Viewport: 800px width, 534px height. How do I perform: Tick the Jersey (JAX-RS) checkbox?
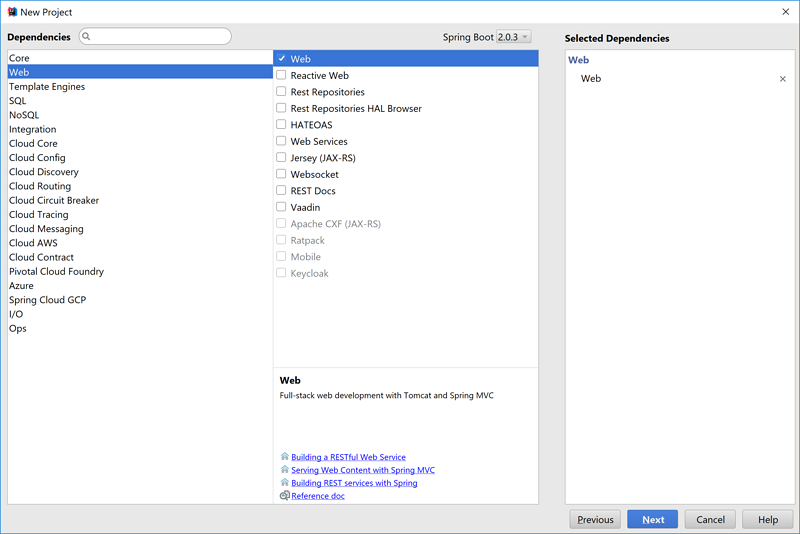tap(281, 157)
